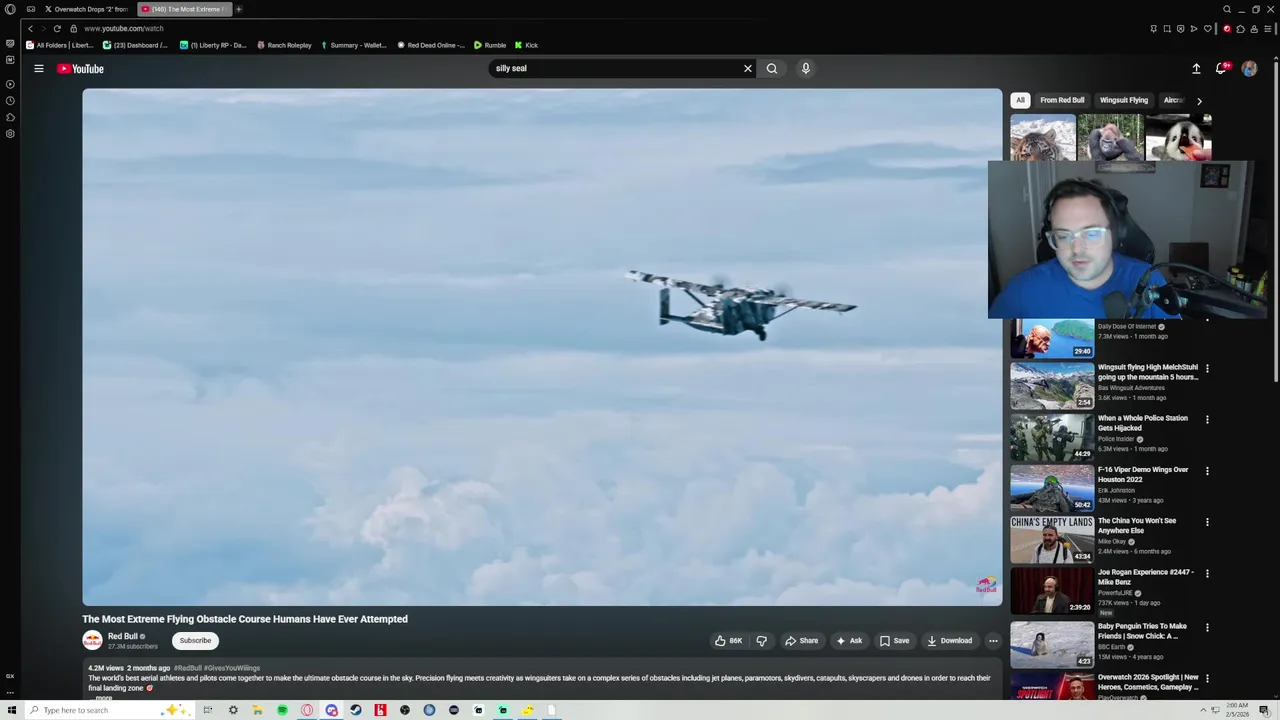This screenshot has height=720, width=1280.
Task: Switch to Overwatch Drops X tab
Action: click(x=87, y=9)
